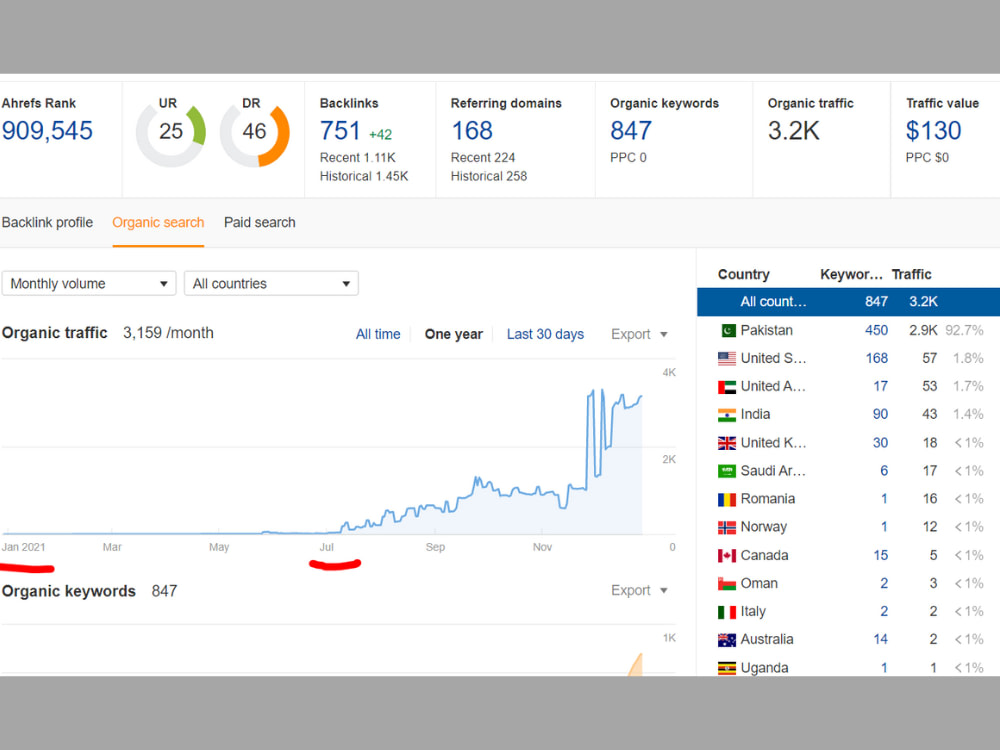The width and height of the screenshot is (1000, 750).
Task: Click the Pakistan flag icon
Action: coord(726,330)
